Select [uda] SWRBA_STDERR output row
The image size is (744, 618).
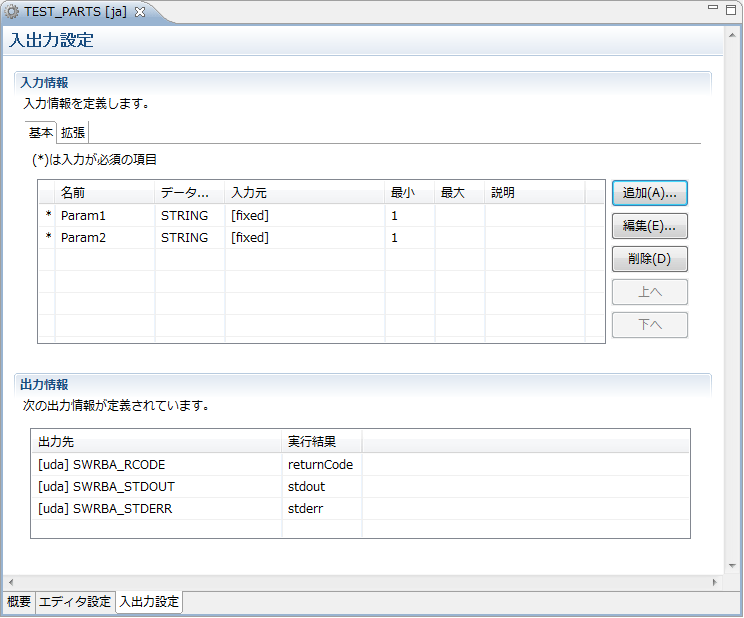click(360, 508)
